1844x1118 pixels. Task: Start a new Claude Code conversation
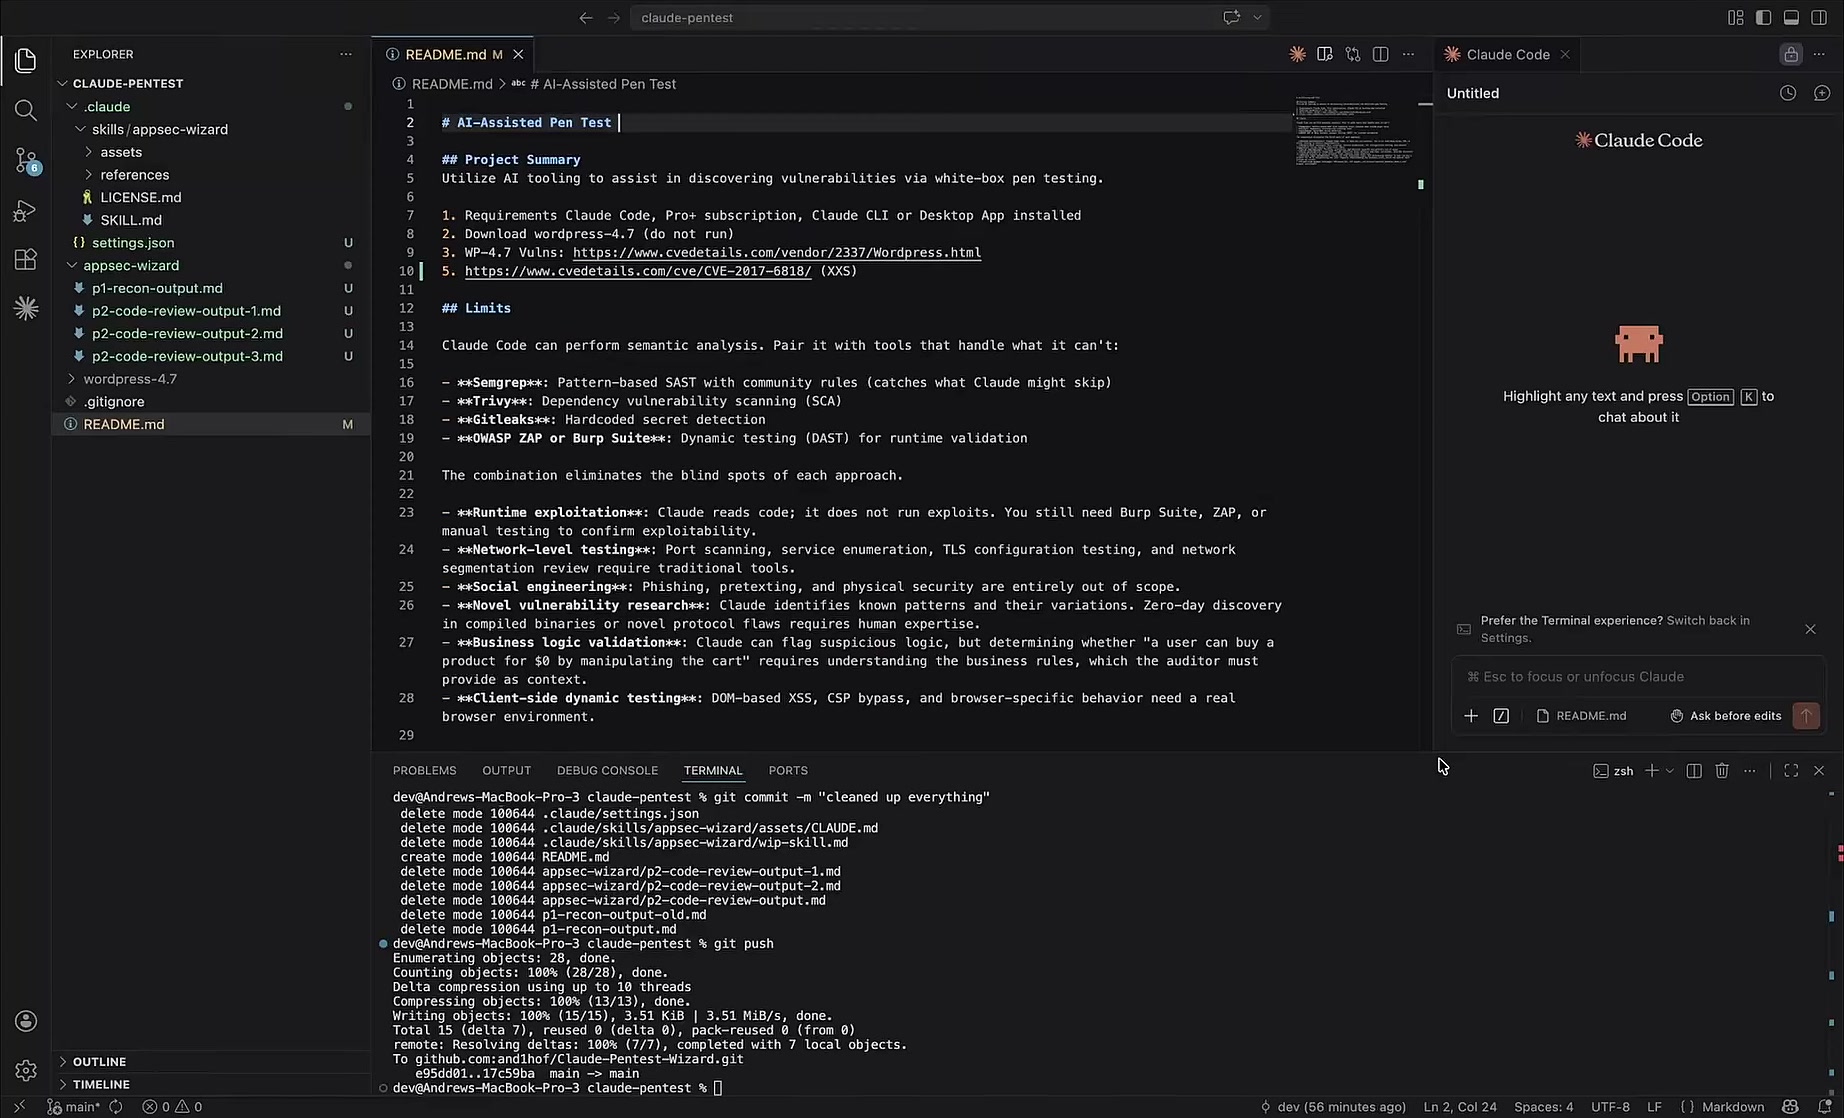point(1822,93)
